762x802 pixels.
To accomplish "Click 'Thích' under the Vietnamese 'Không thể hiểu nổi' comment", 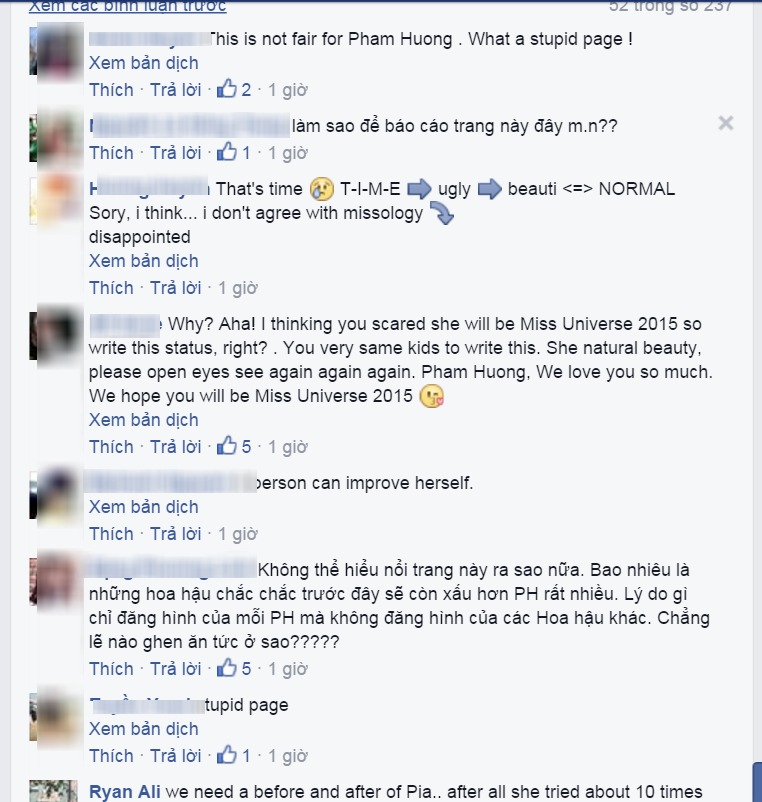I will [111, 669].
